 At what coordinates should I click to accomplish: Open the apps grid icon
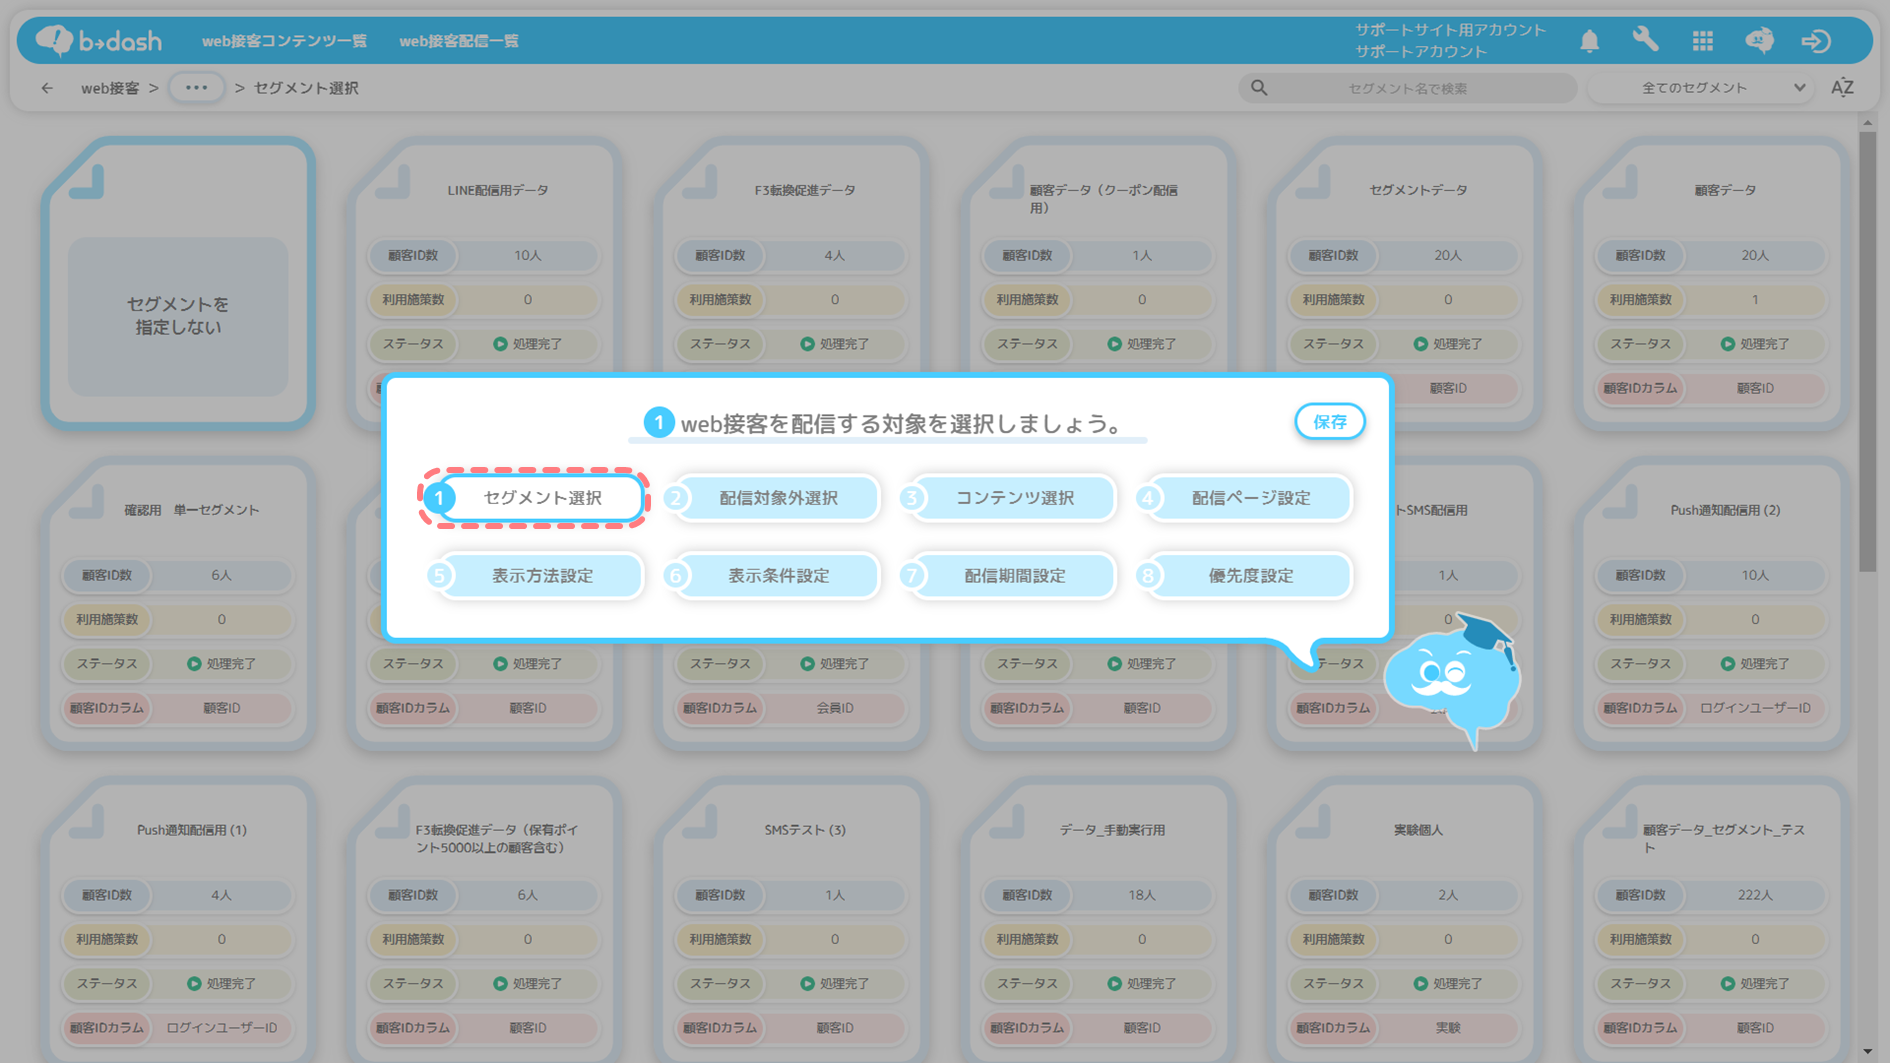tap(1702, 41)
